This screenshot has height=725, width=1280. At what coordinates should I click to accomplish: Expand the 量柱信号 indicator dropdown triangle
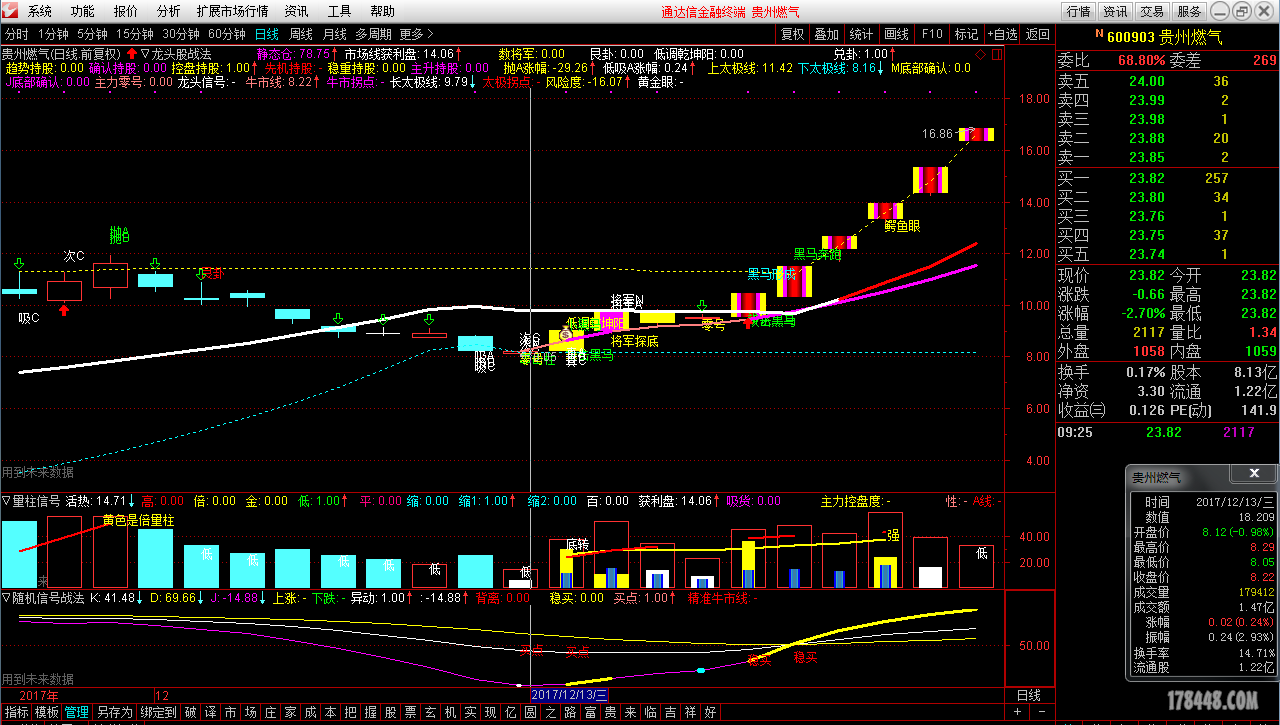coord(6,501)
